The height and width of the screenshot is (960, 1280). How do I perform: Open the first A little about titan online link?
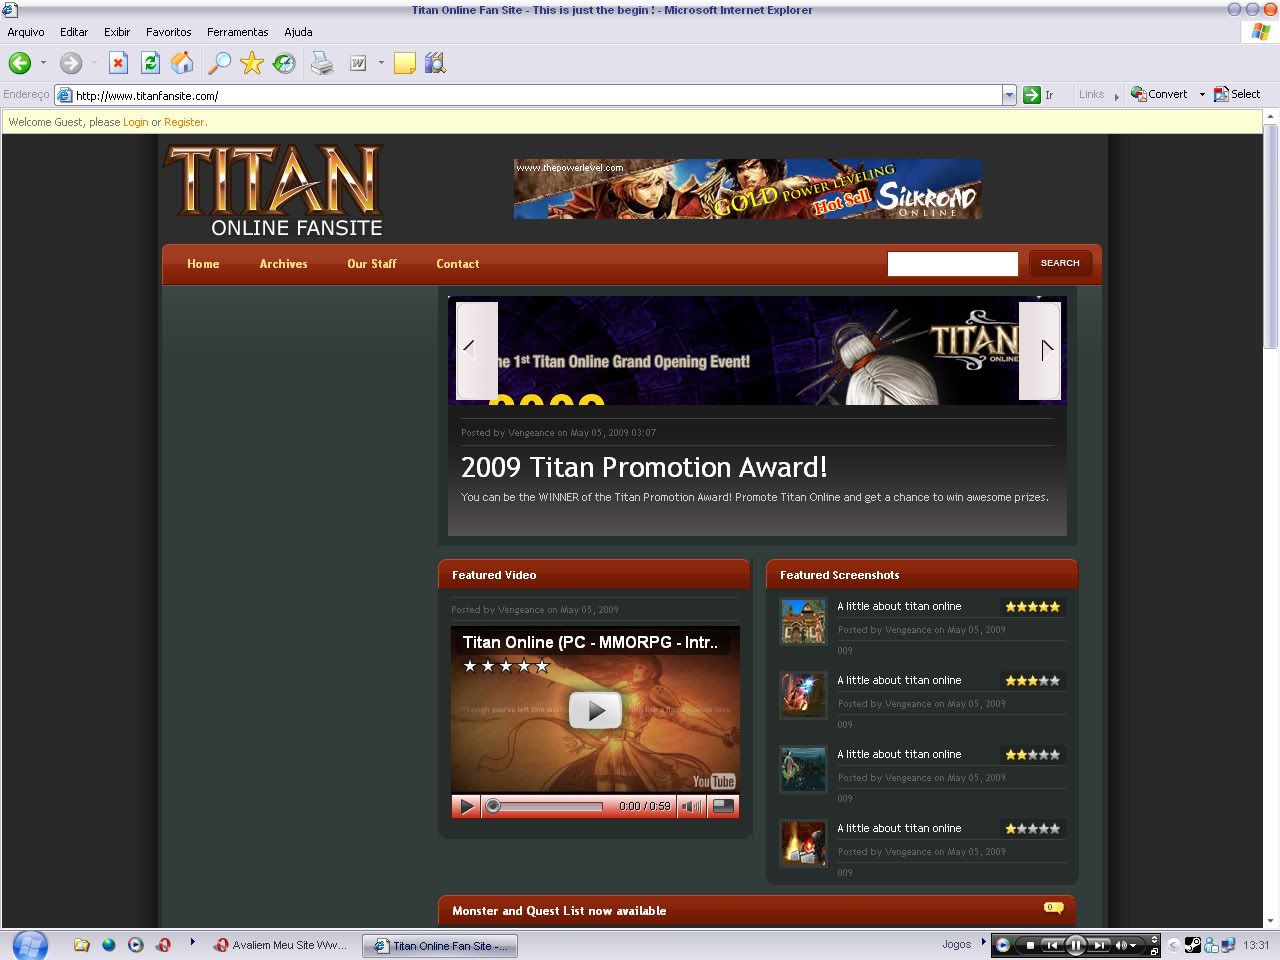(899, 606)
